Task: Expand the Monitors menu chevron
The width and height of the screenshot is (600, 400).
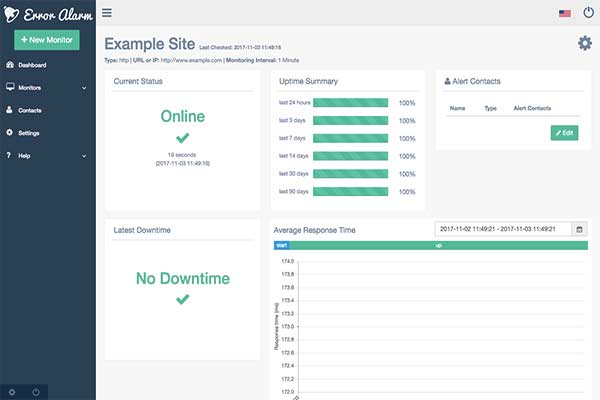Action: pyautogui.click(x=84, y=88)
